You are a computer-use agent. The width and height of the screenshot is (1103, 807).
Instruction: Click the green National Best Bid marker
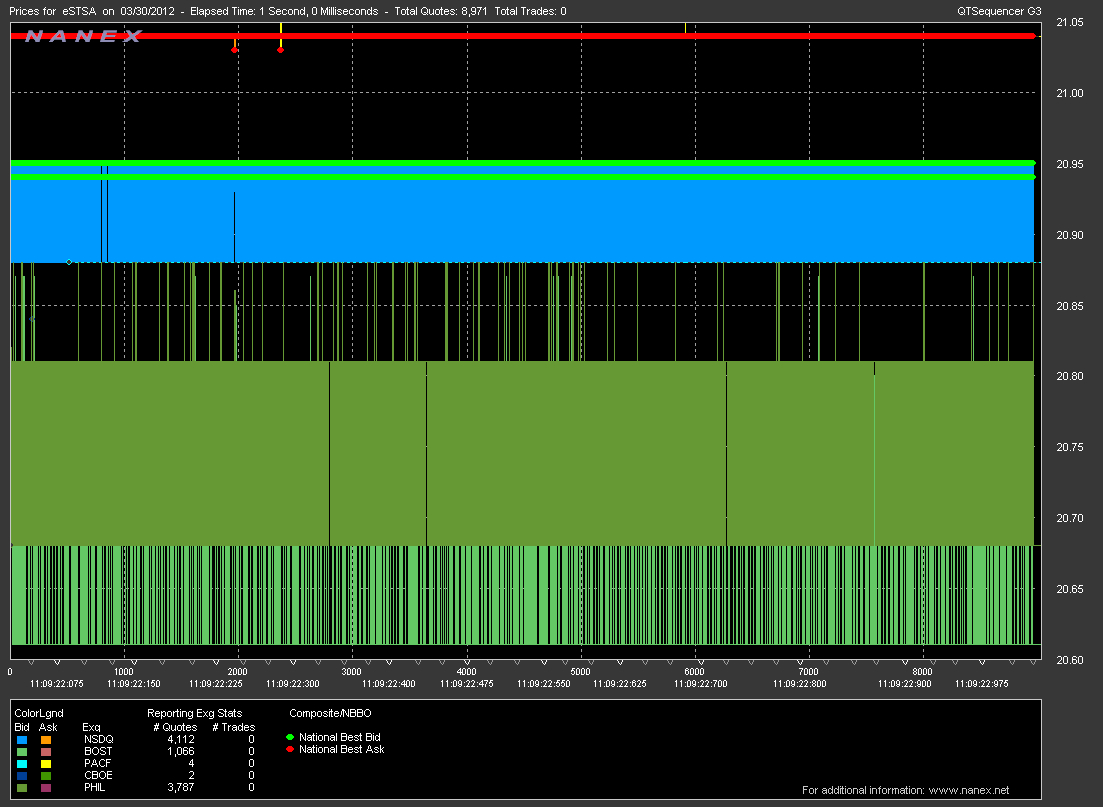coord(290,737)
